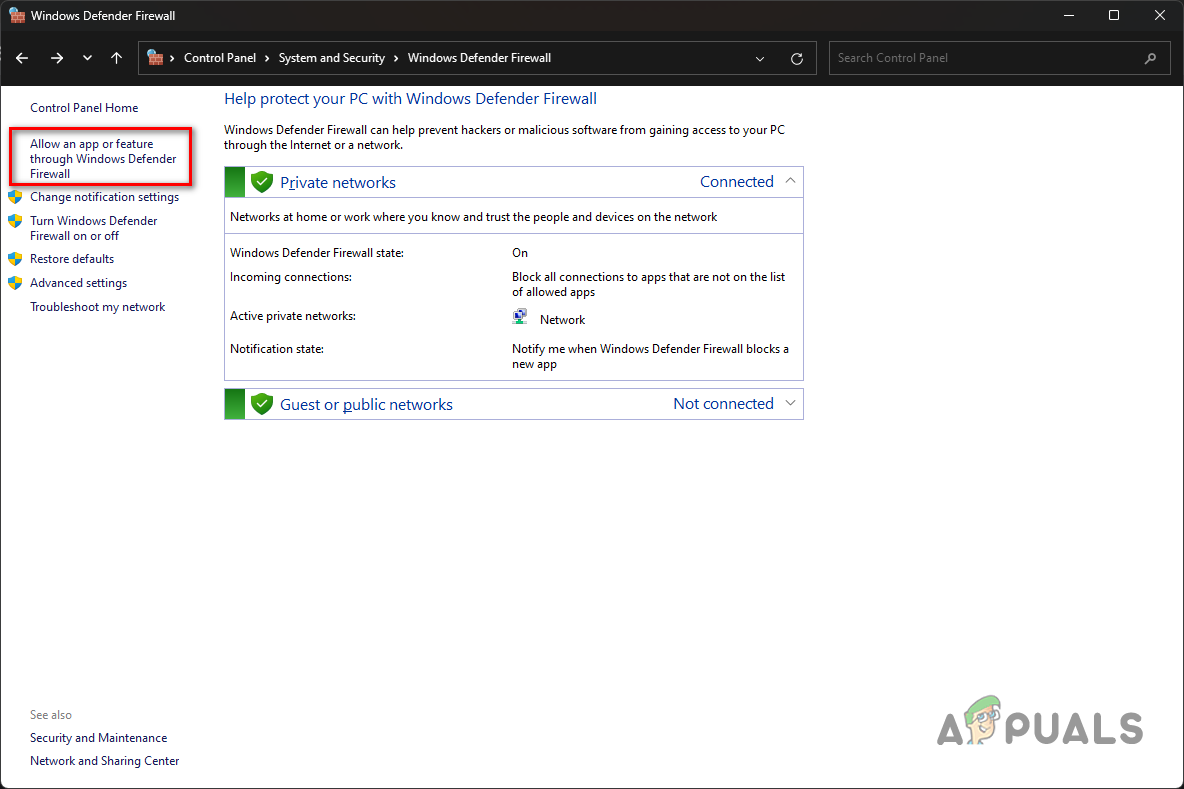1184x789 pixels.
Task: Open Allow an app or feature through Windows Defender Firewall
Action: [103, 158]
